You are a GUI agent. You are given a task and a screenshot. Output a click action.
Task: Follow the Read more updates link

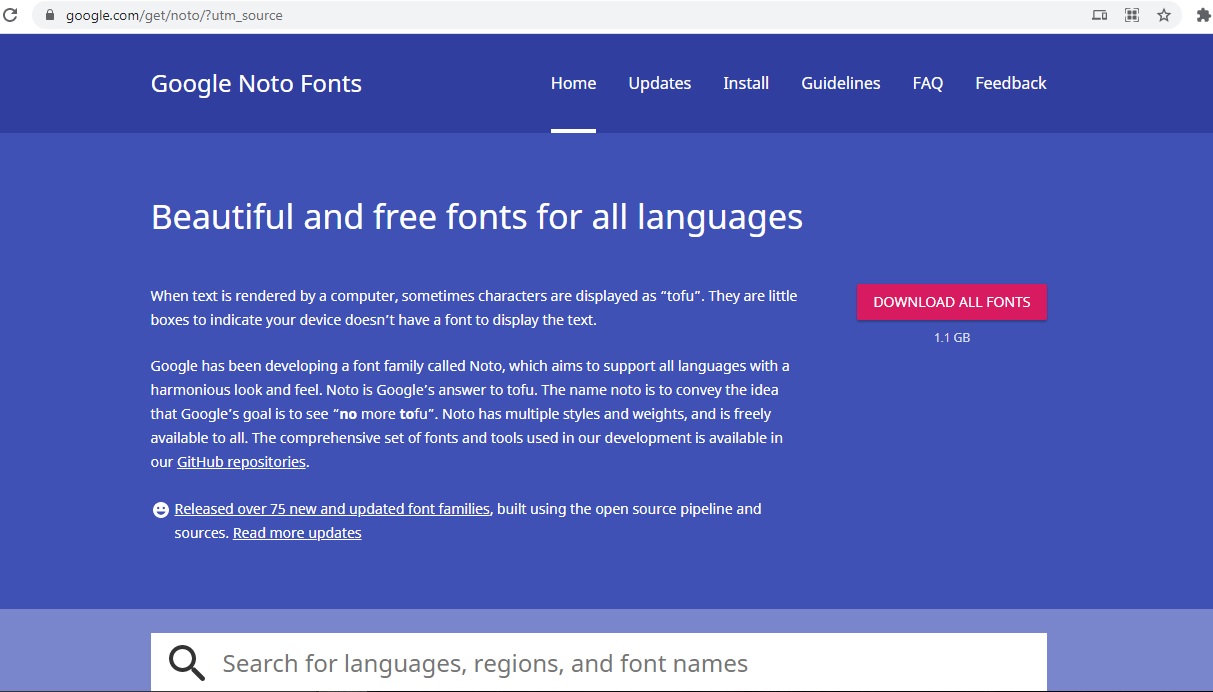coord(297,533)
